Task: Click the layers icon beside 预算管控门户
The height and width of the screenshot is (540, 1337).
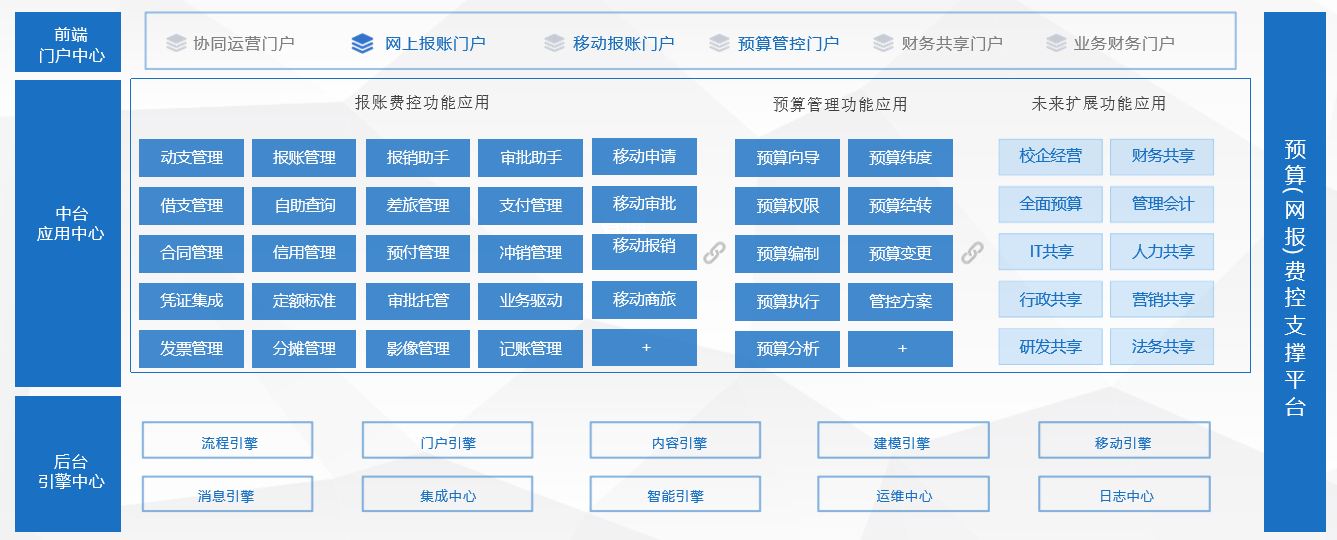Action: [x=719, y=43]
